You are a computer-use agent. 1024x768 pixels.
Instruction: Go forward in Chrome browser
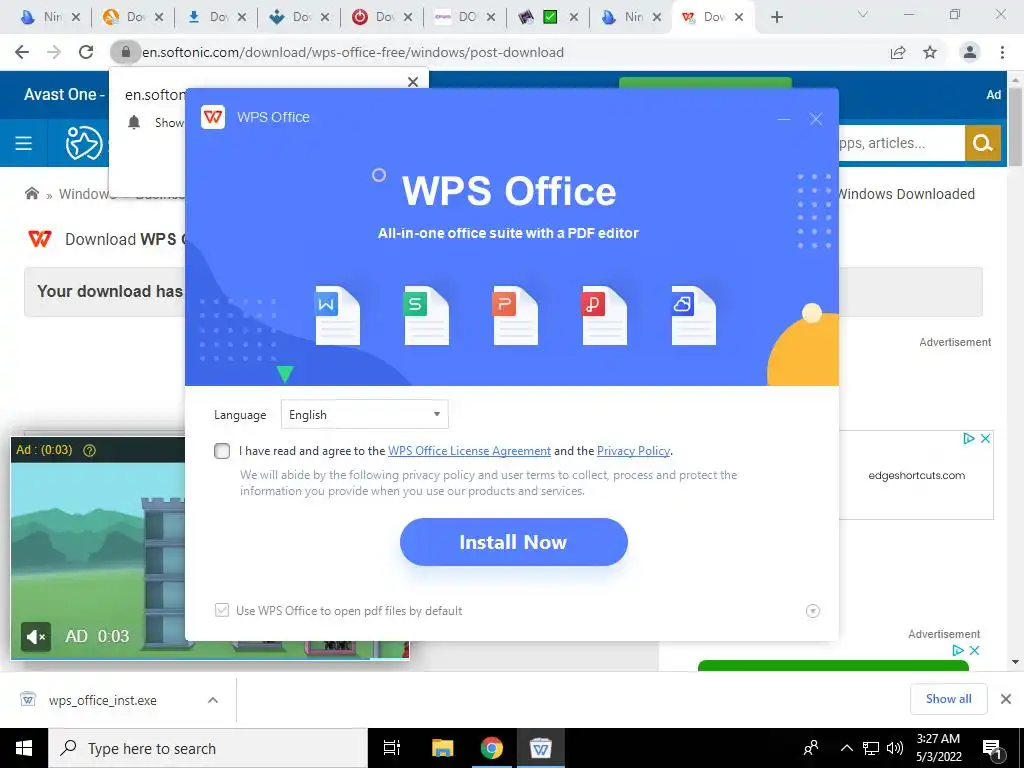(54, 52)
